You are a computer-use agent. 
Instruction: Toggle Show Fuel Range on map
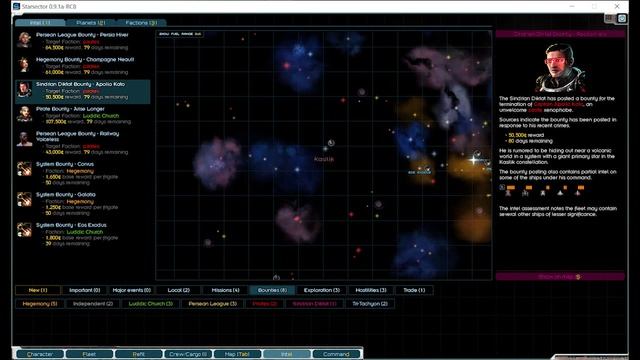pyautogui.click(x=180, y=34)
